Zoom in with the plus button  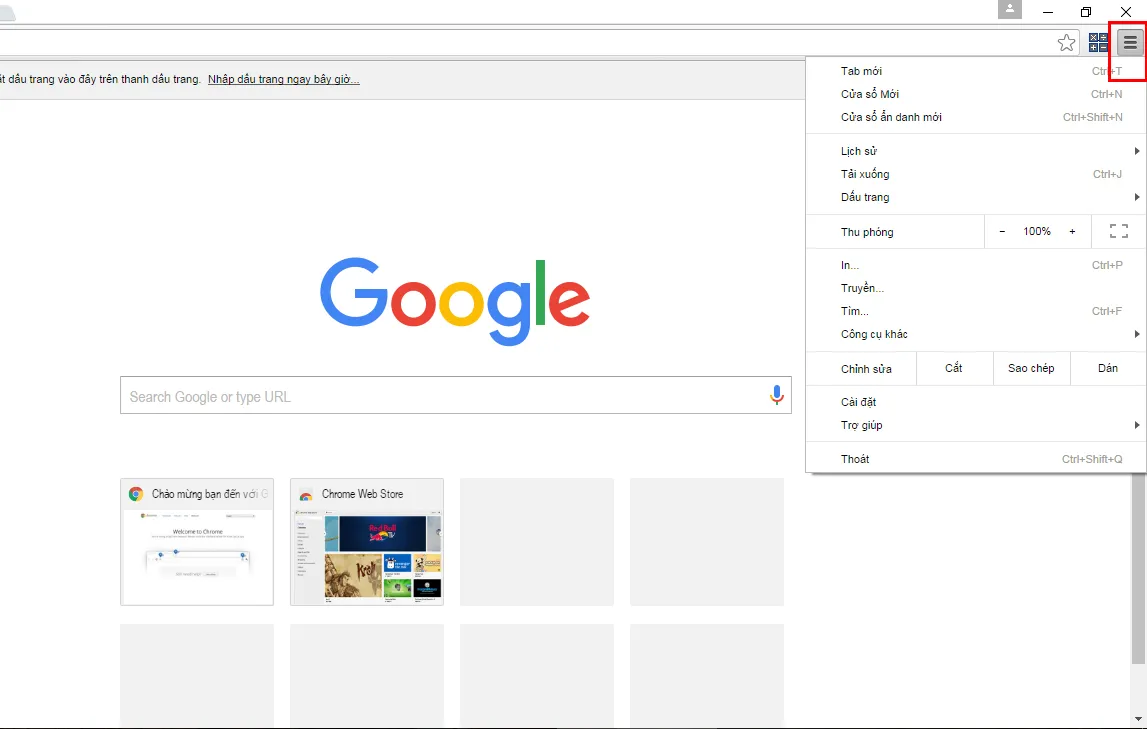coord(1072,231)
